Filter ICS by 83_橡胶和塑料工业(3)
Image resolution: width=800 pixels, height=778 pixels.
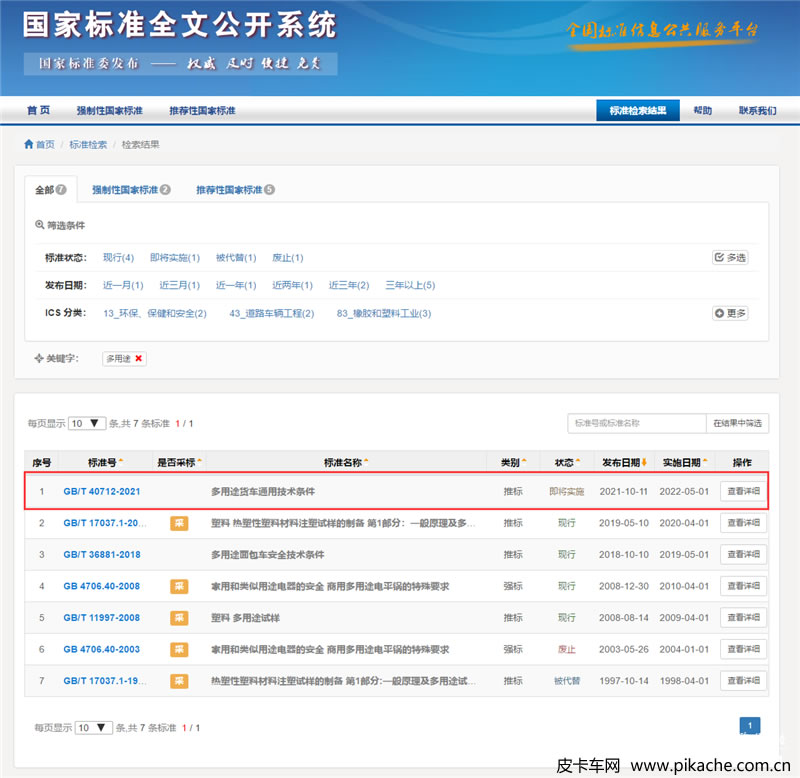point(384,313)
